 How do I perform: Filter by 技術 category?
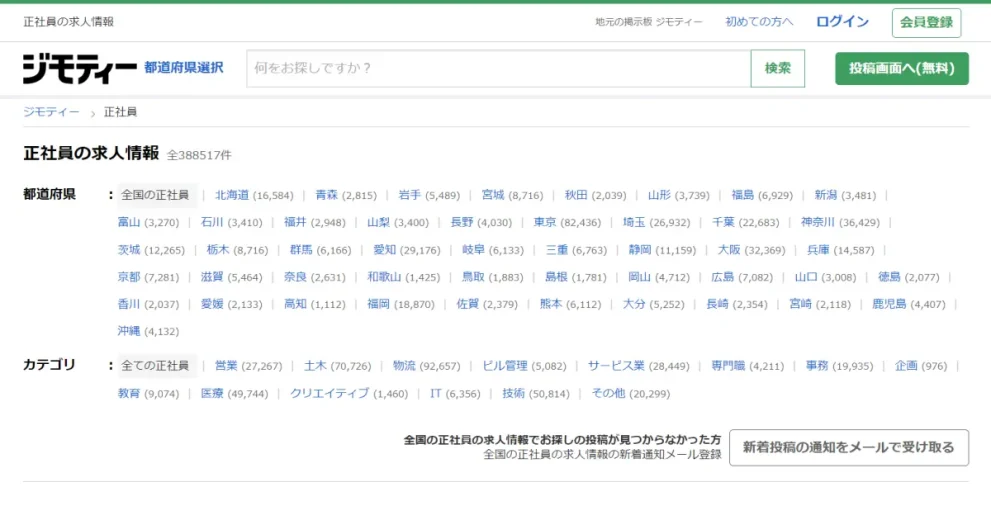pyautogui.click(x=514, y=394)
